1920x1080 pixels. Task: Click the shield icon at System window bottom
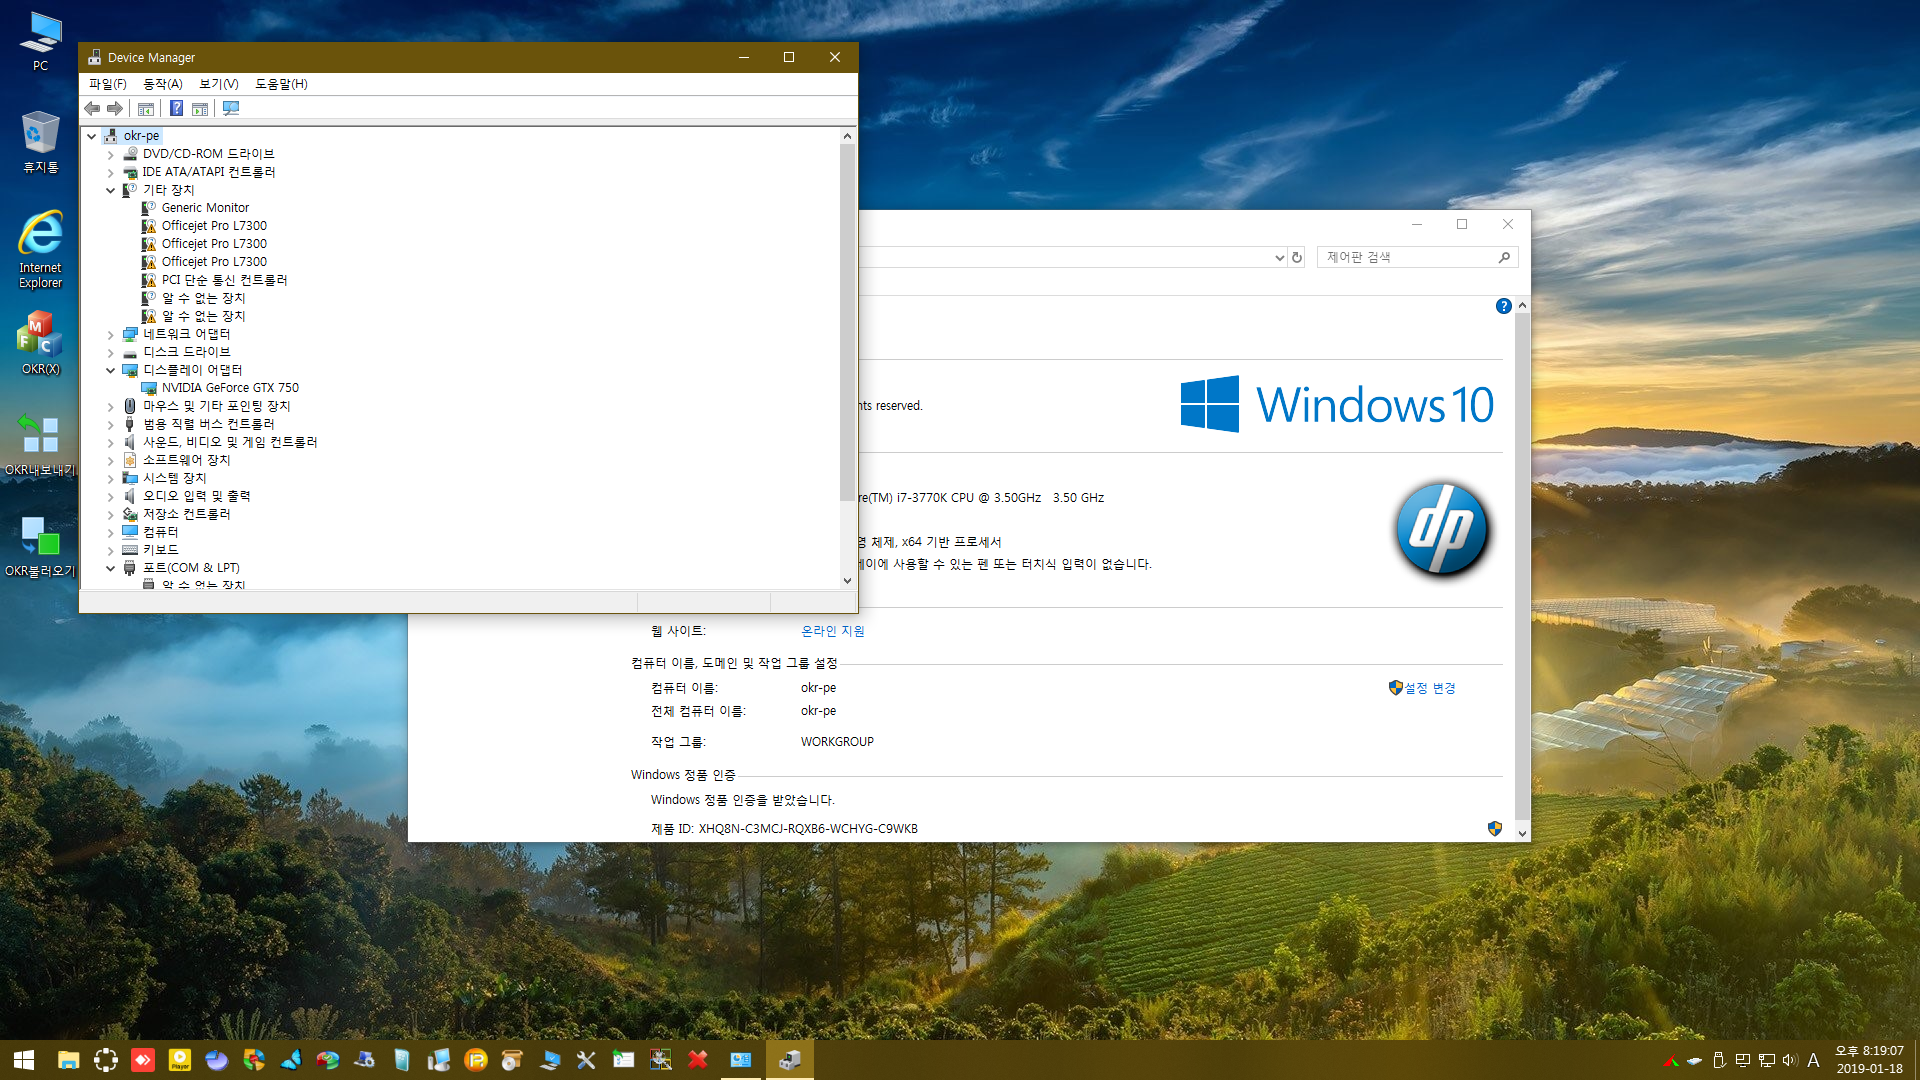(1495, 828)
